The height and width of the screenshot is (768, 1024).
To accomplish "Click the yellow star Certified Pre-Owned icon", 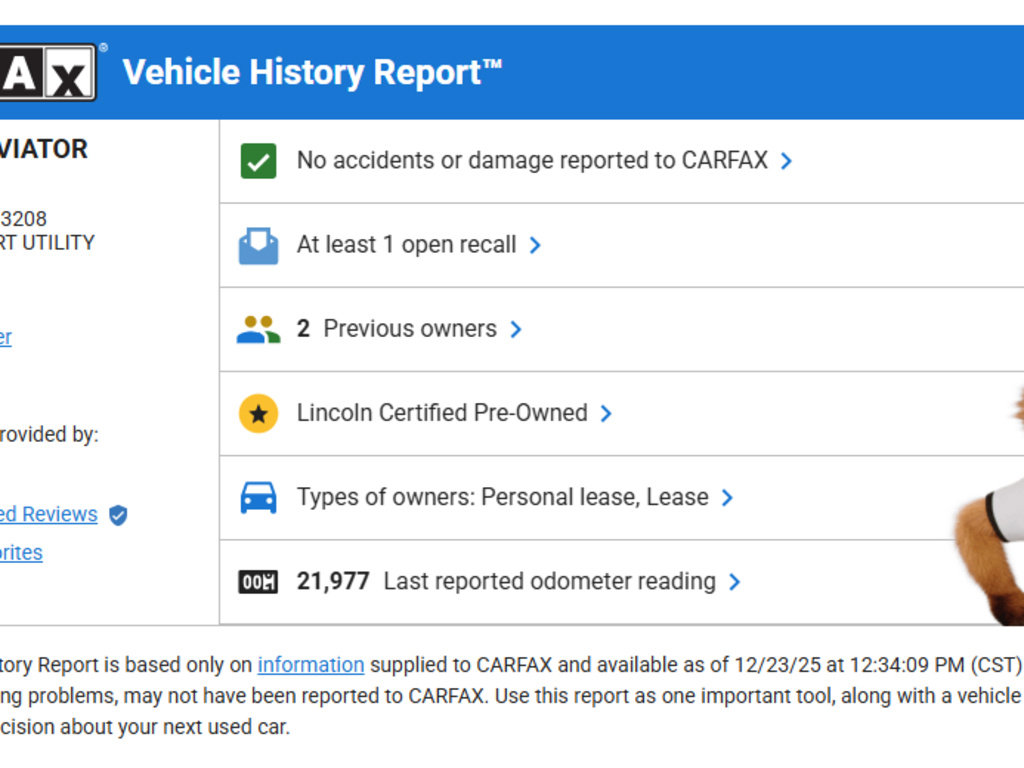I will click(258, 413).
